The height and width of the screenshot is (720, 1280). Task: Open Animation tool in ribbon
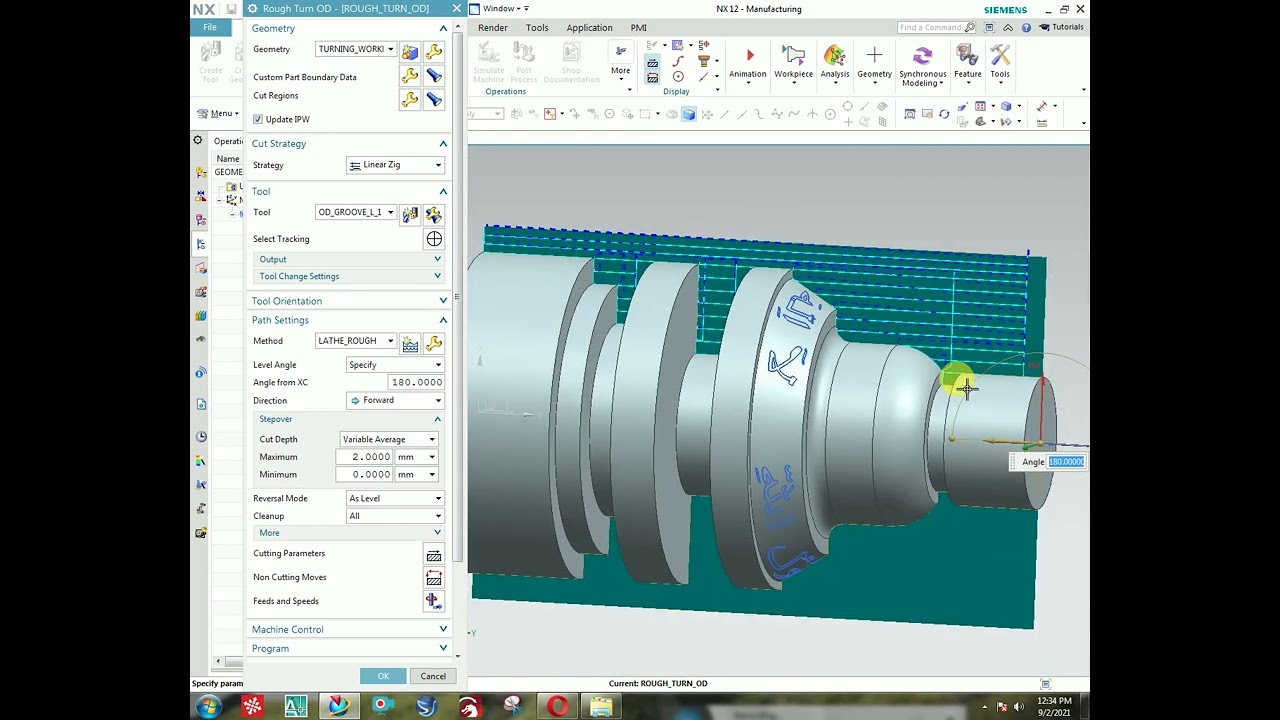(x=748, y=62)
